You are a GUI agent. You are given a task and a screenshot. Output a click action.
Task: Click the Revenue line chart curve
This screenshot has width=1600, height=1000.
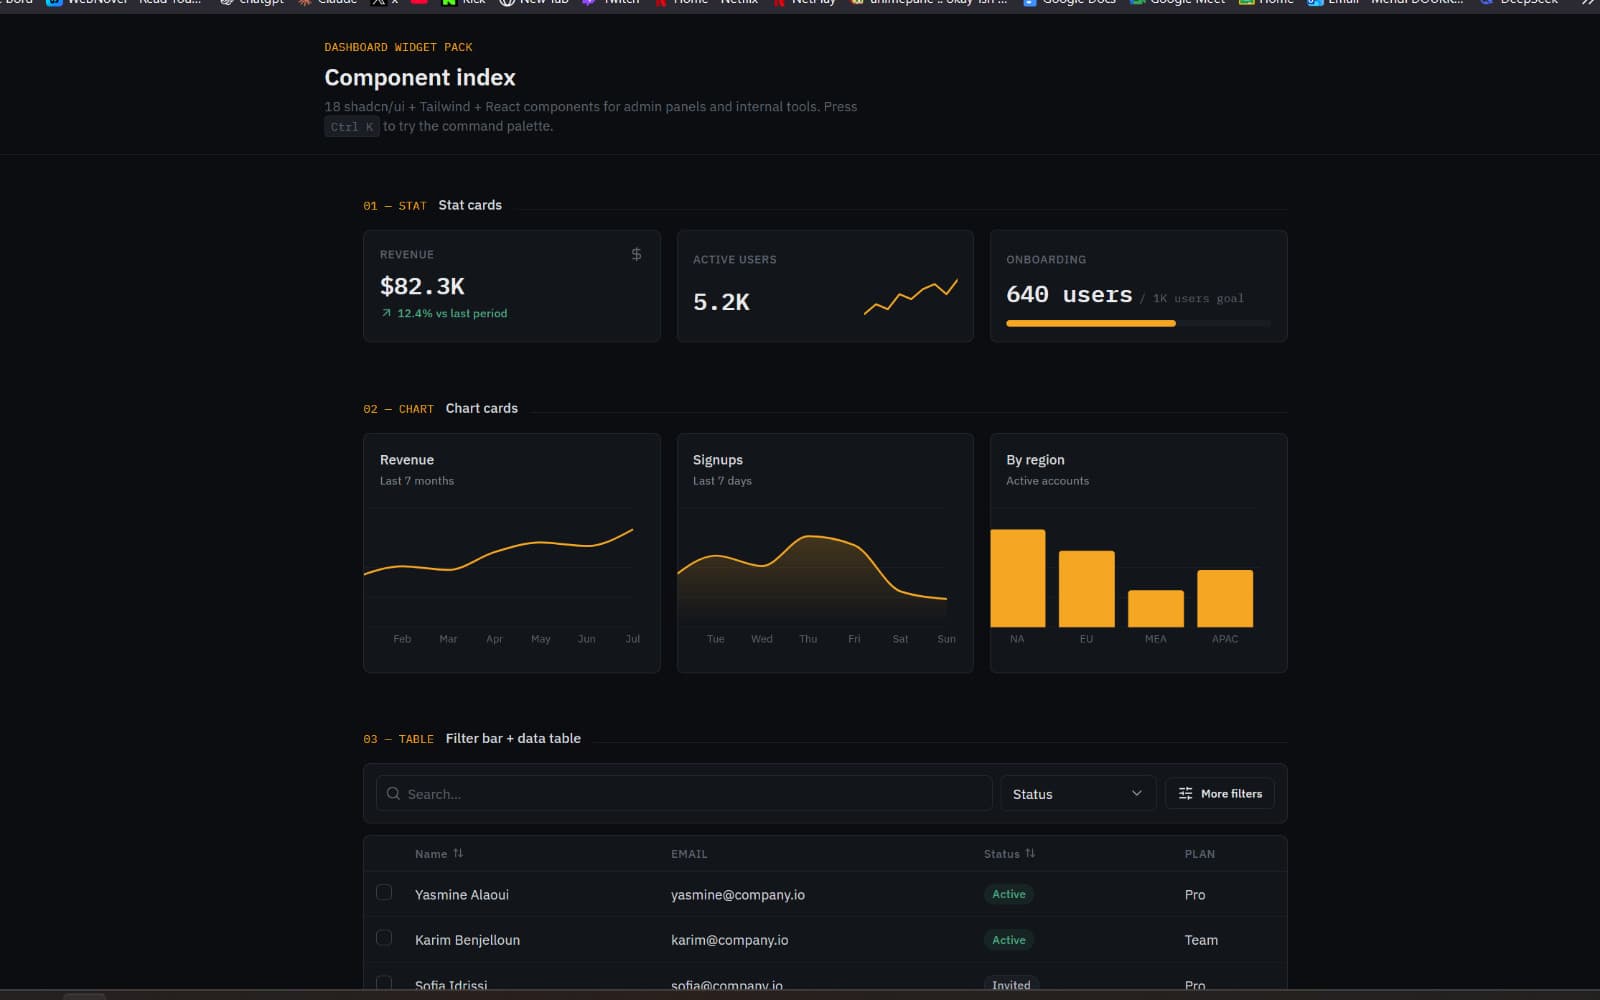(498, 552)
